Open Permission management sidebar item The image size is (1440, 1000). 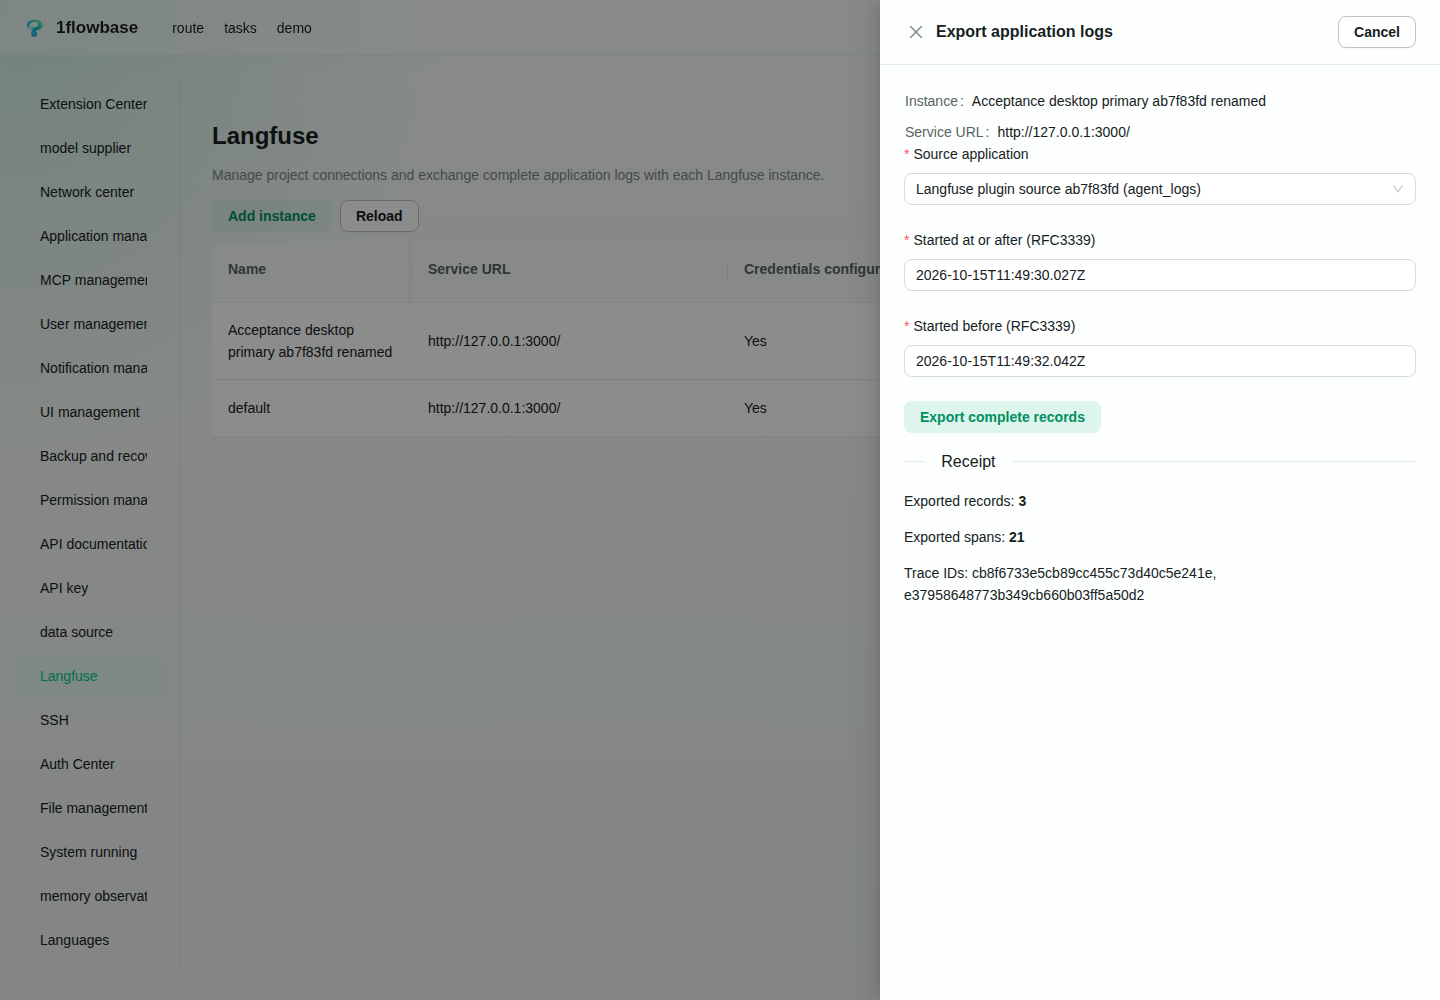coord(90,500)
